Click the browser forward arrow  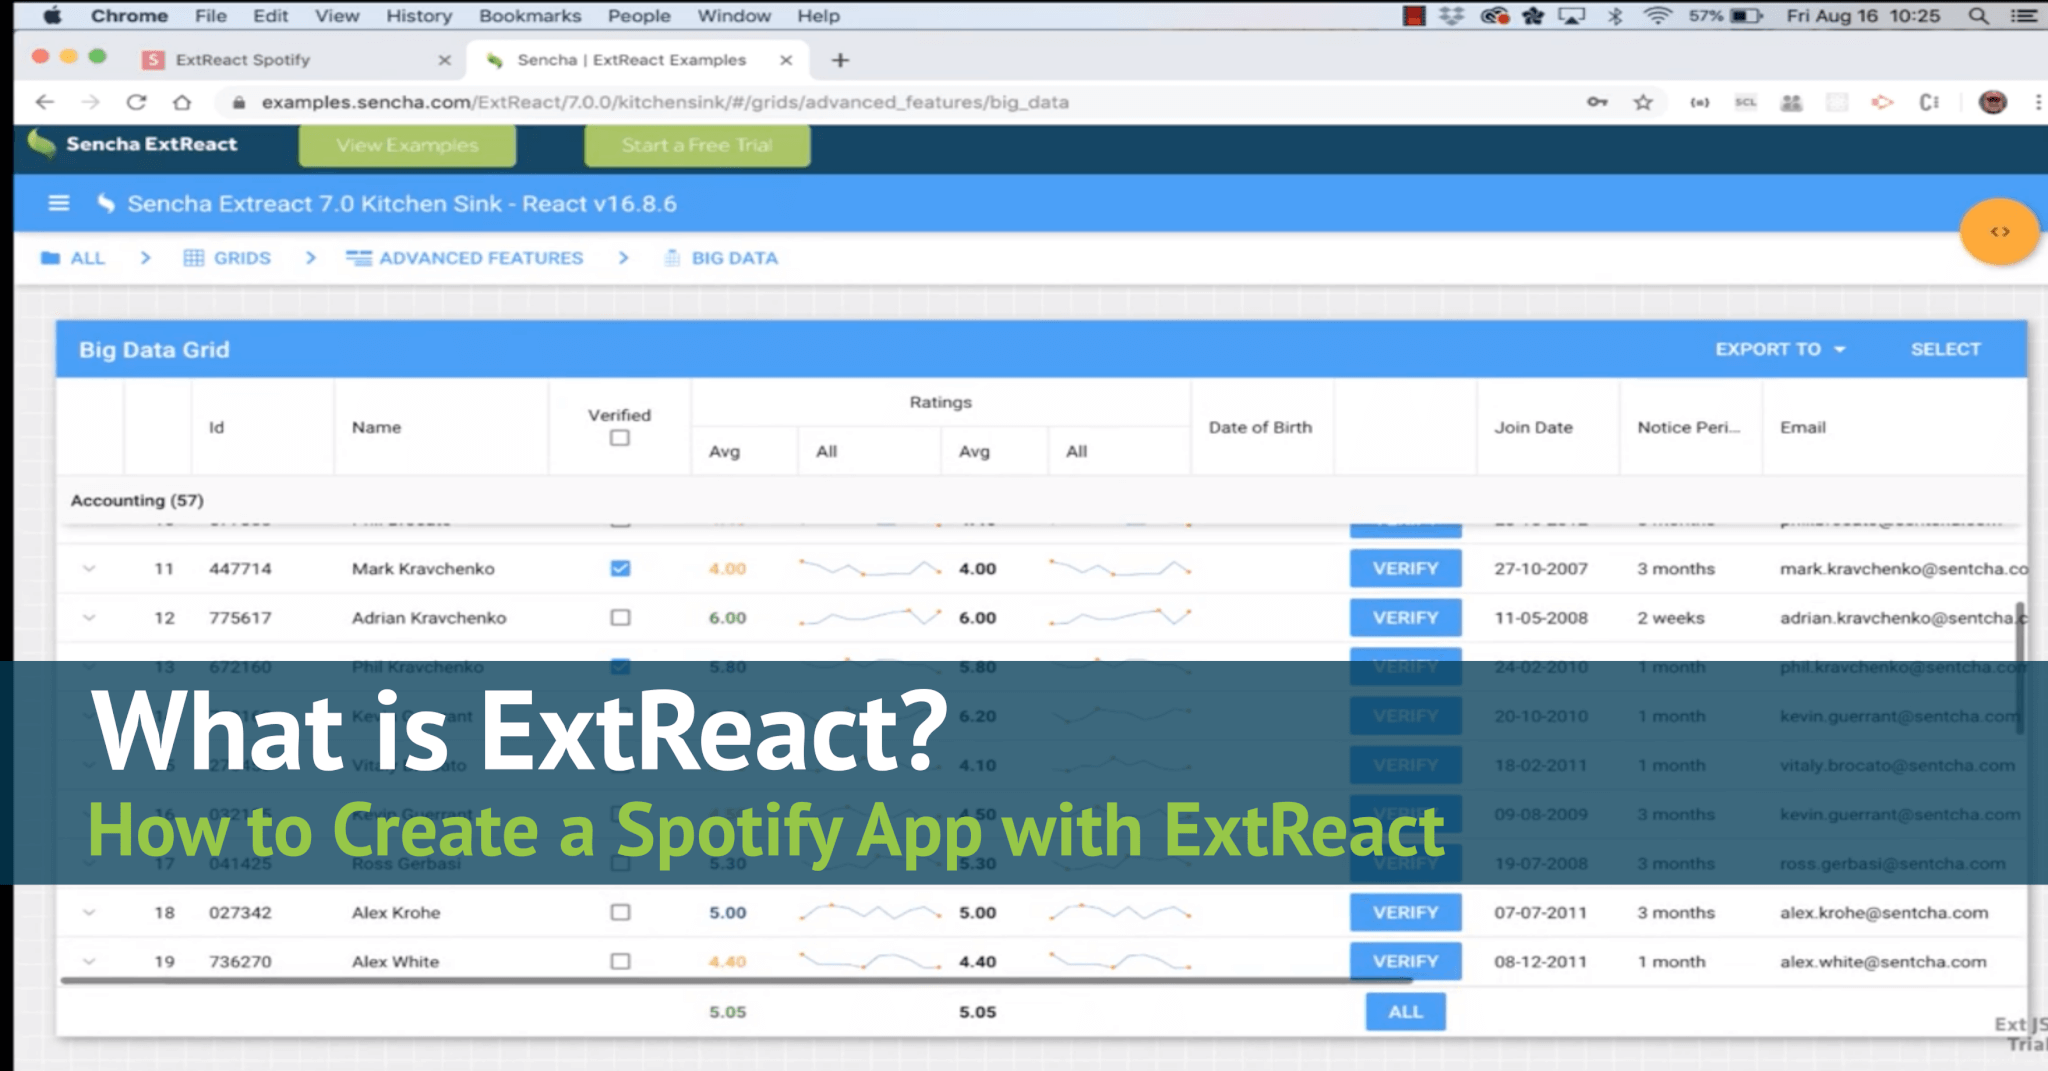90,102
